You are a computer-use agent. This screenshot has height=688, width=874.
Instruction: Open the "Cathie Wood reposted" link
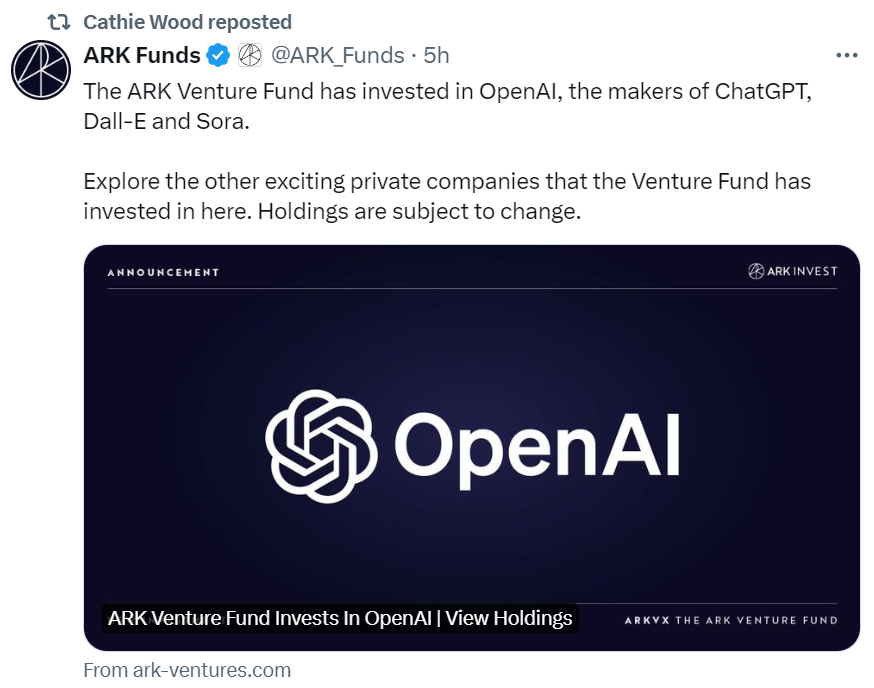tap(187, 22)
